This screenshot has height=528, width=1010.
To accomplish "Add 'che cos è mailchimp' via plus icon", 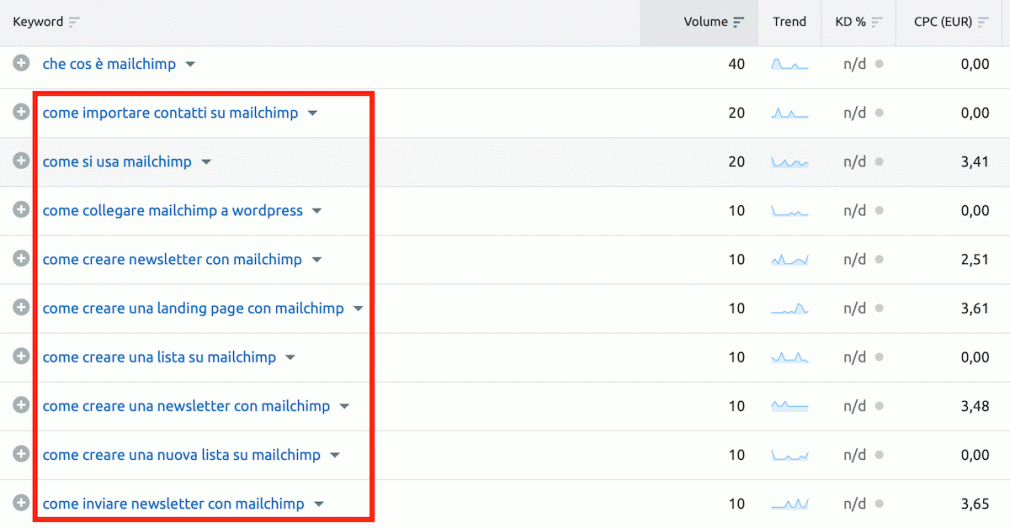I will [x=21, y=63].
